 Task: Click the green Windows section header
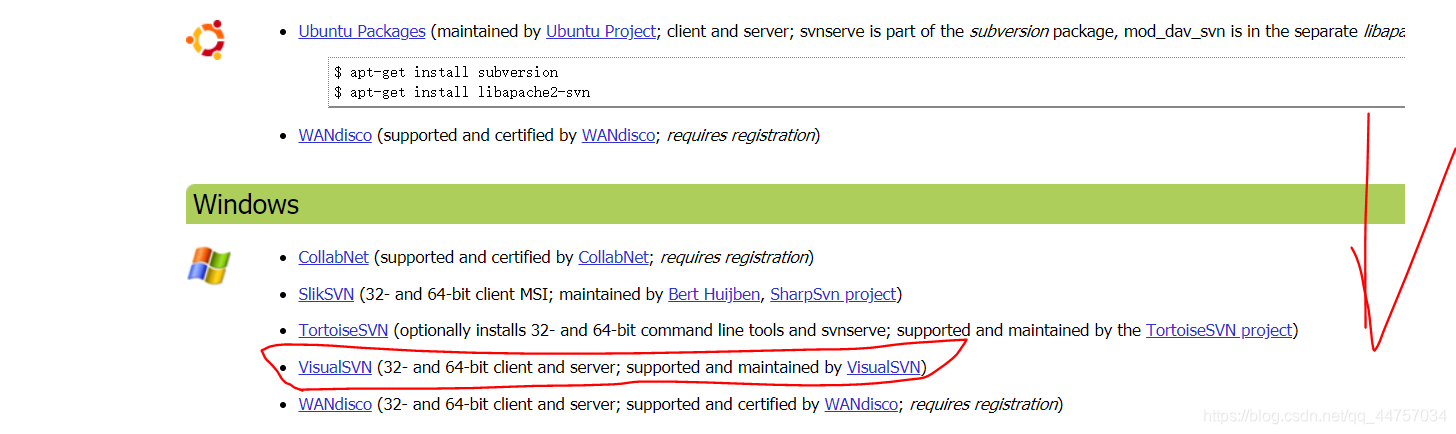point(795,204)
